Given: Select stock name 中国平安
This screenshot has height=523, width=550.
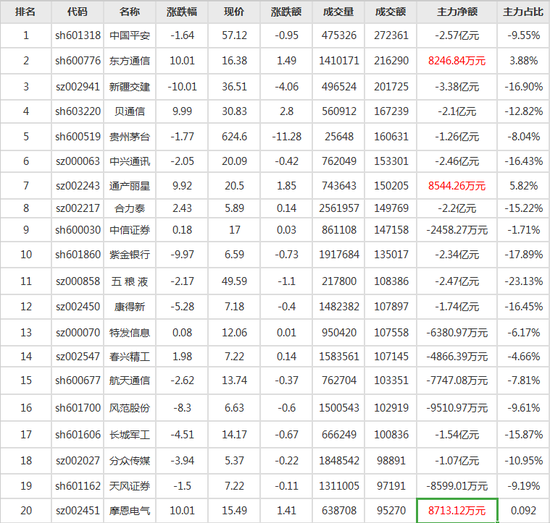Looking at the screenshot, I should pyautogui.click(x=129, y=35).
